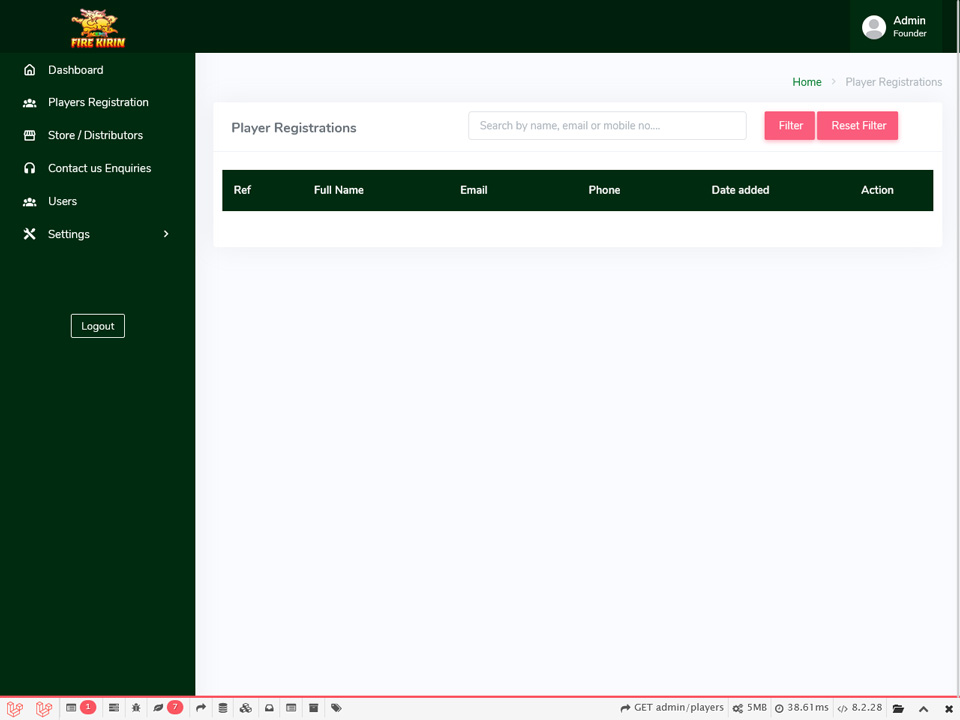Screen dimensions: 960x720
Task: Open the debugbar folder icon for previous requests
Action: point(898,708)
